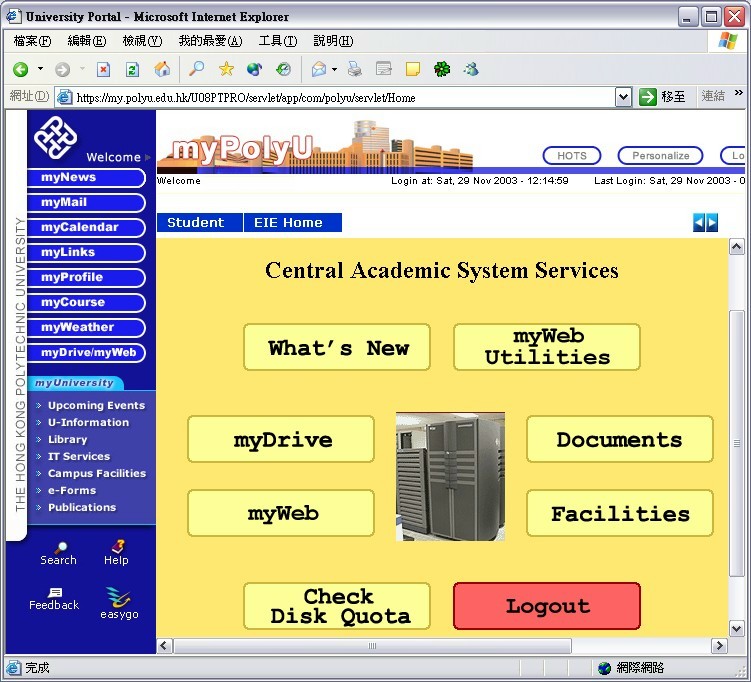Image resolution: width=751 pixels, height=682 pixels.
Task: Open myWeather from sidebar
Action: pos(87,328)
